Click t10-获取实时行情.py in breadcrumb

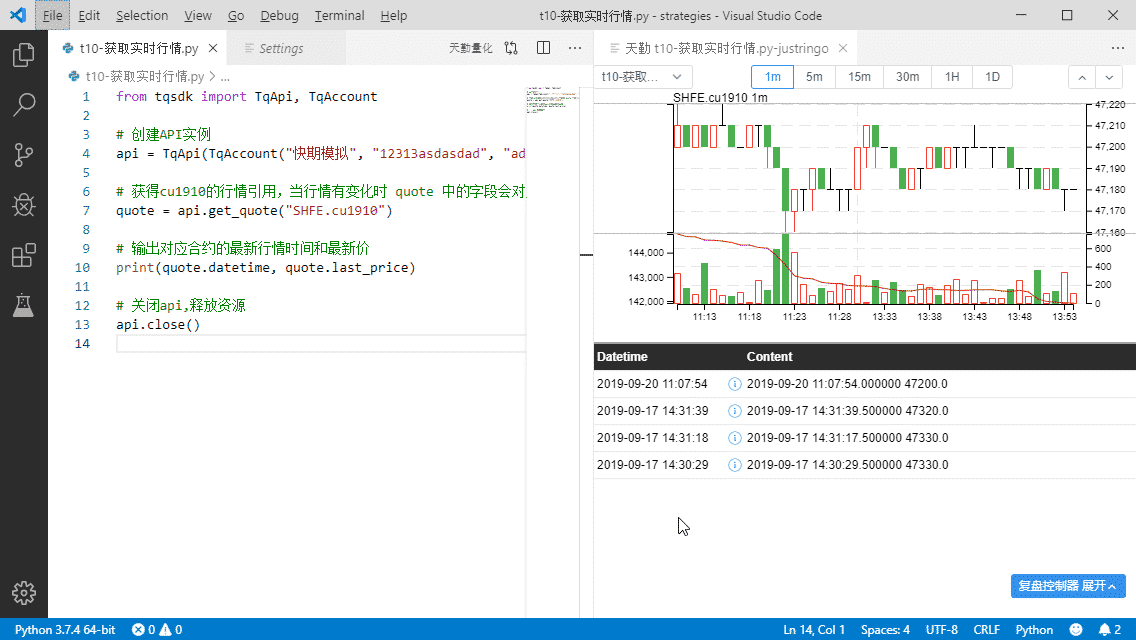click(145, 76)
